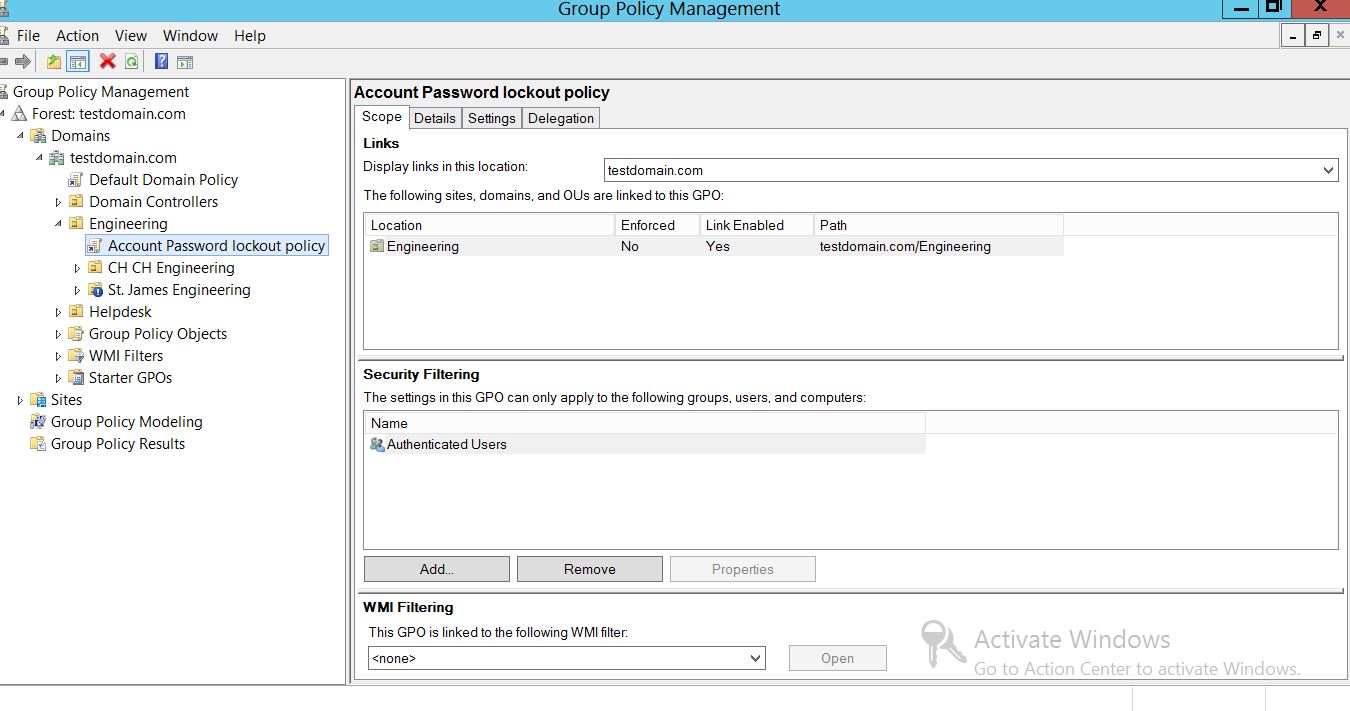
Task: Click the Sites node icon
Action: pyautogui.click(x=38, y=400)
